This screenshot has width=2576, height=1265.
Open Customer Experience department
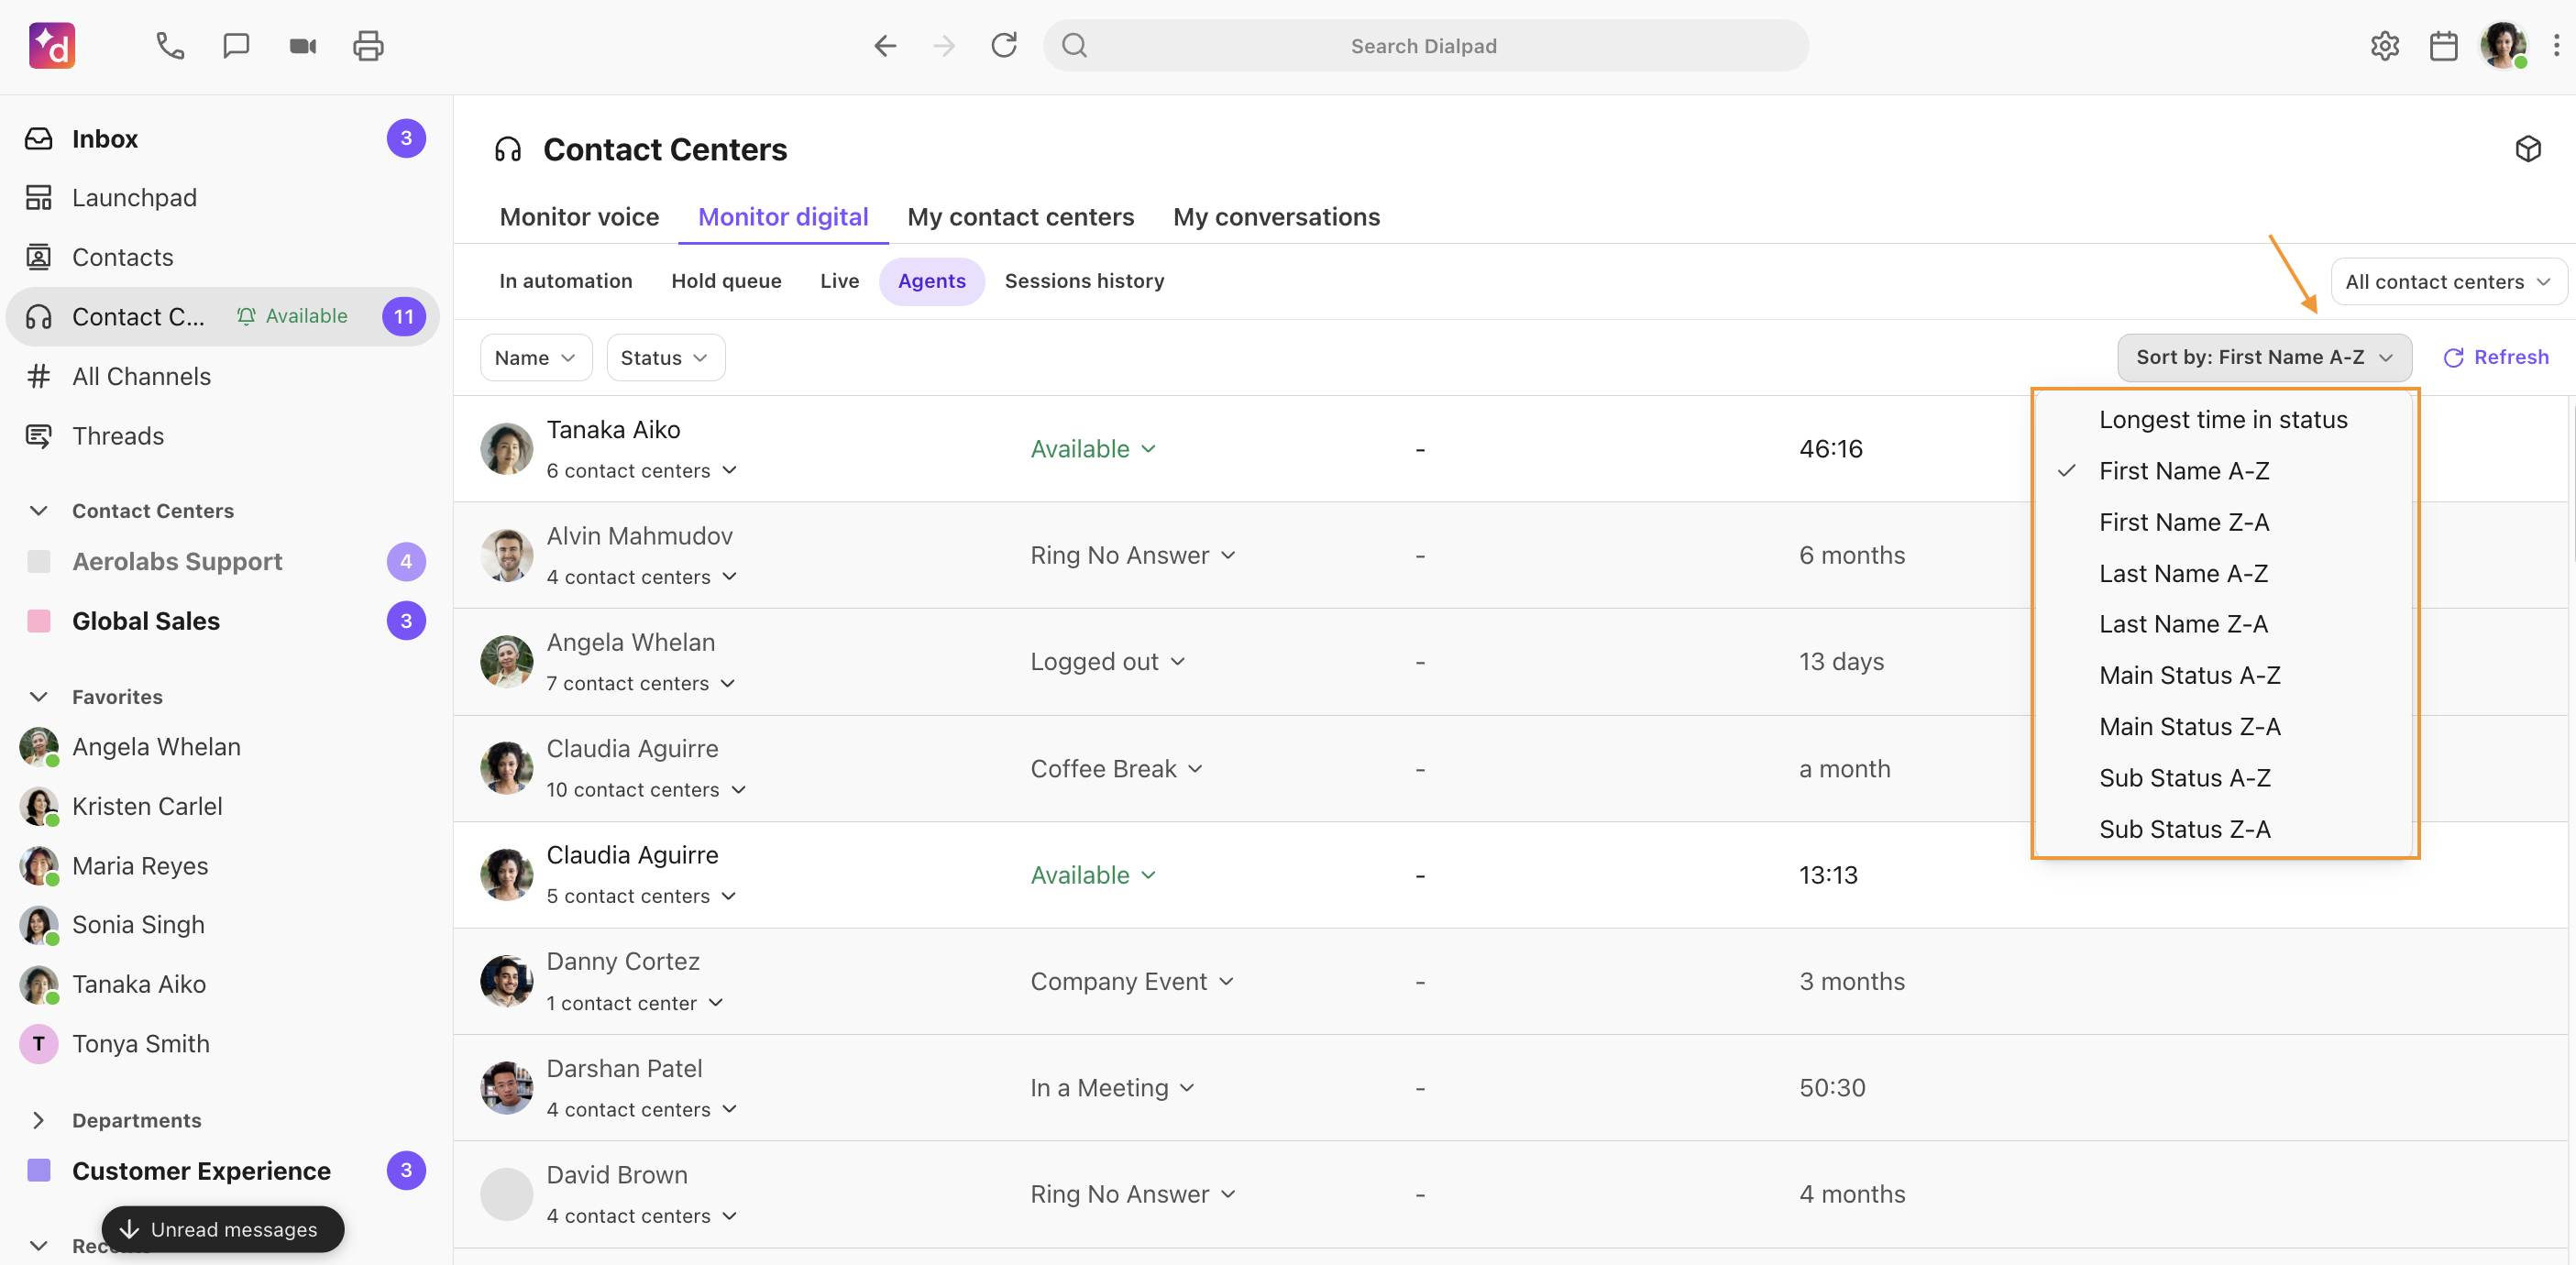point(226,1171)
